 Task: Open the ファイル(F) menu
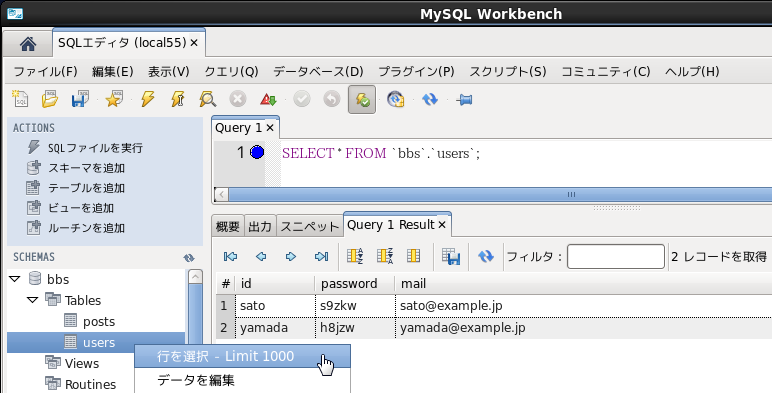[x=45, y=72]
